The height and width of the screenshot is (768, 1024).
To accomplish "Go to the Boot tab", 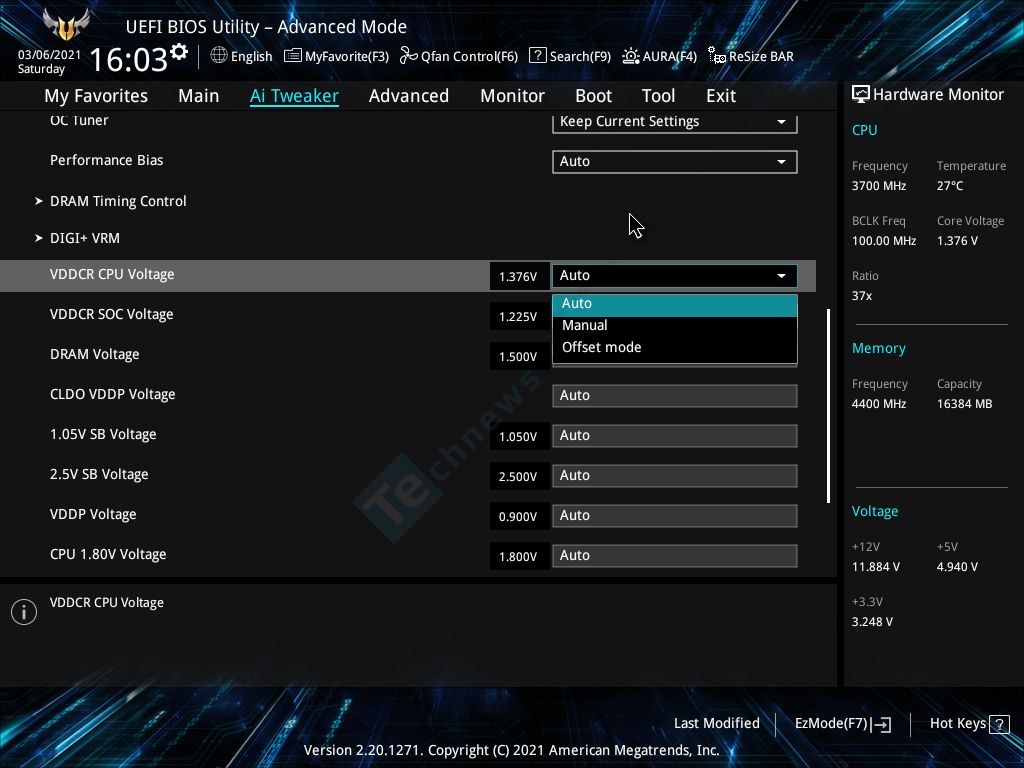I will point(594,96).
